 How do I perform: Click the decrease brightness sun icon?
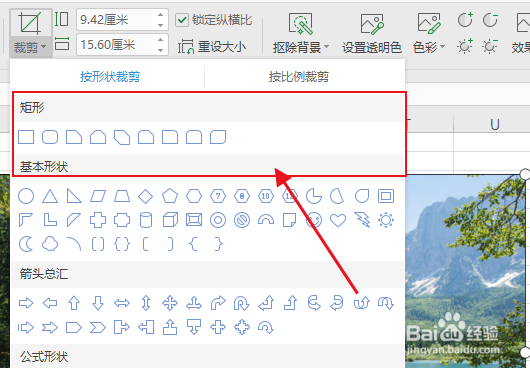[x=490, y=46]
